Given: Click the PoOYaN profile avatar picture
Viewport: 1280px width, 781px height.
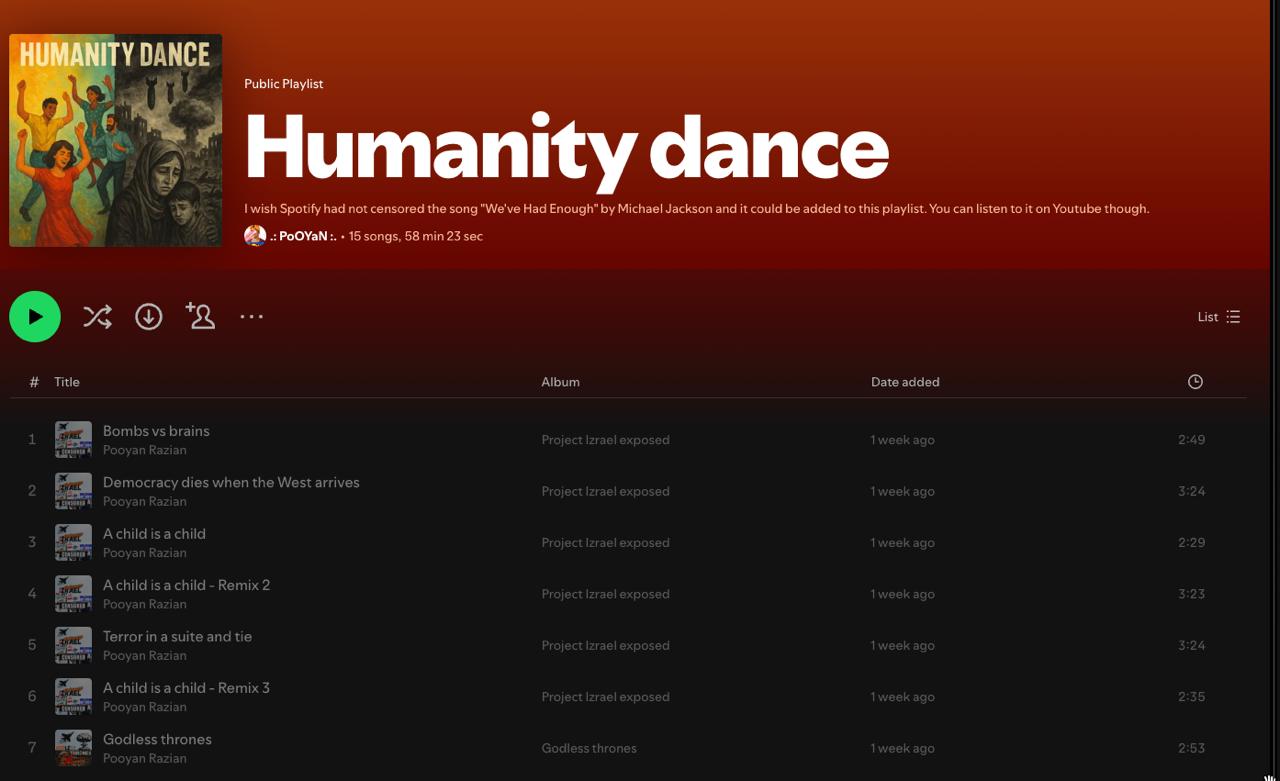Looking at the screenshot, I should click(x=255, y=236).
